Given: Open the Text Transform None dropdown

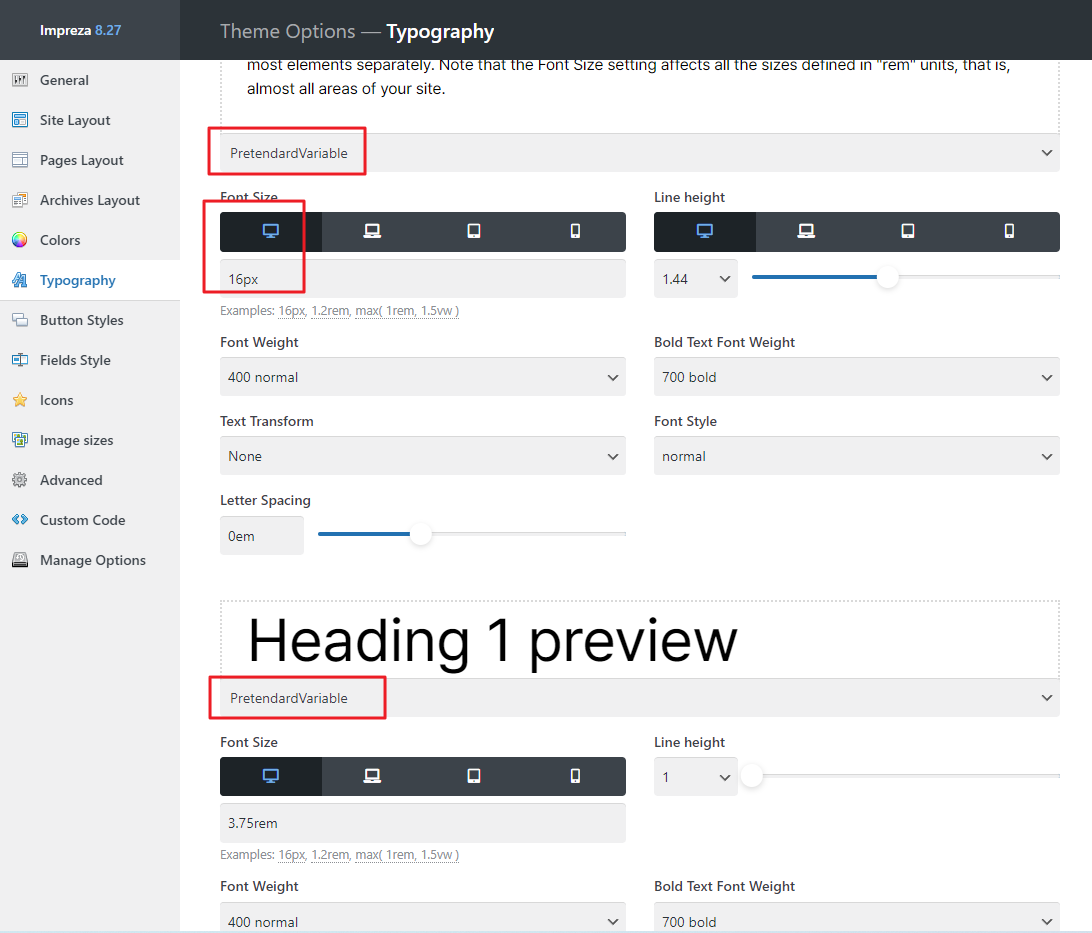Looking at the screenshot, I should tap(423, 456).
